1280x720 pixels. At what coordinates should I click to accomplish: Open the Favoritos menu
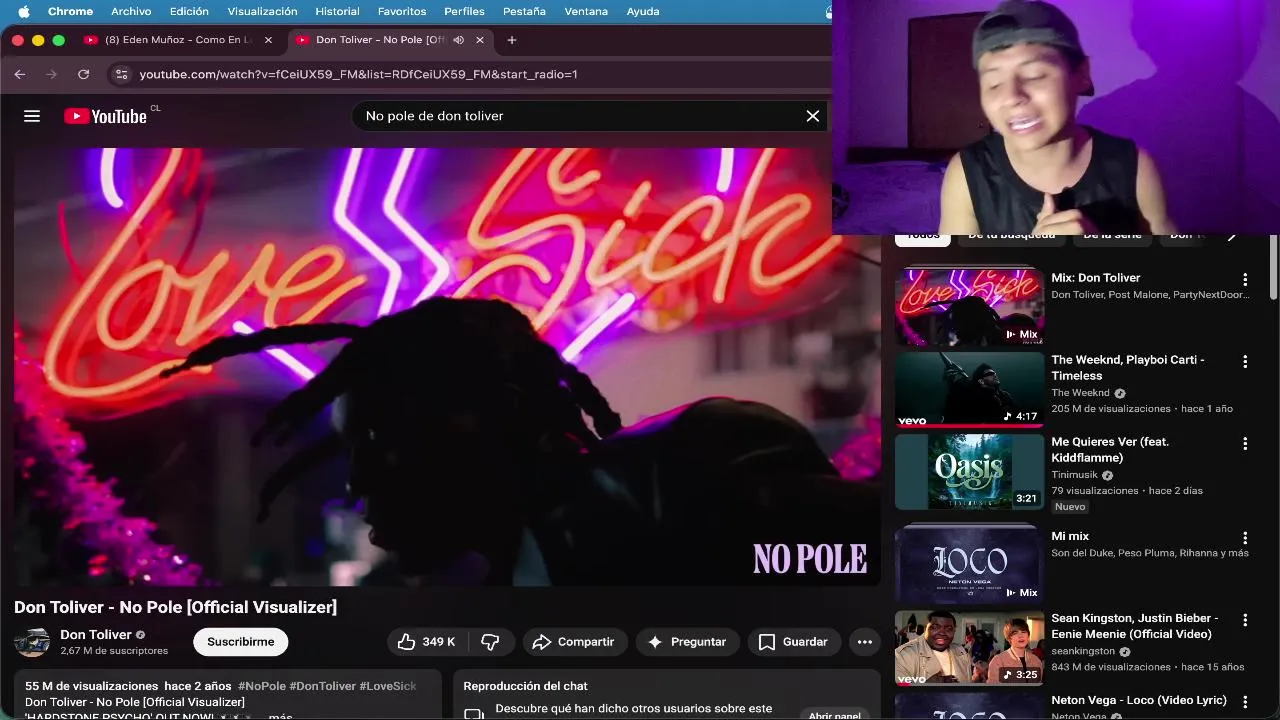[x=402, y=11]
